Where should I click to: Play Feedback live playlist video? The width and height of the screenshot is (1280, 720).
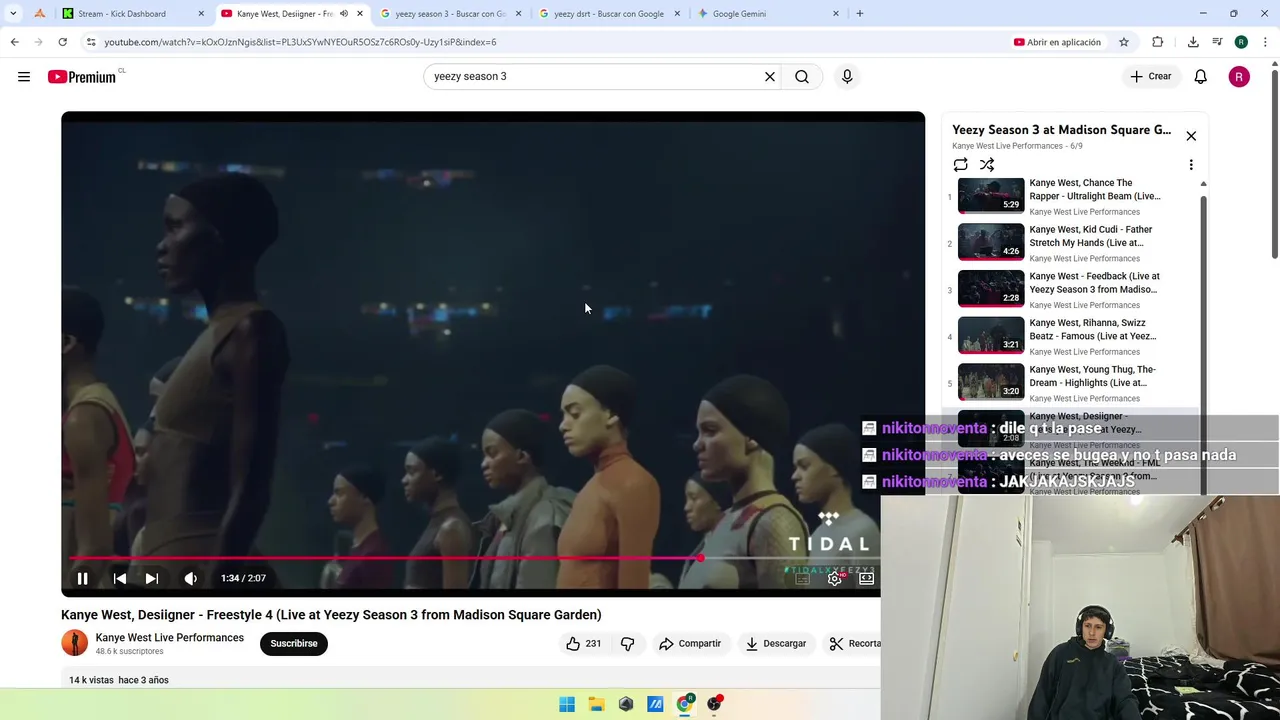click(1072, 290)
